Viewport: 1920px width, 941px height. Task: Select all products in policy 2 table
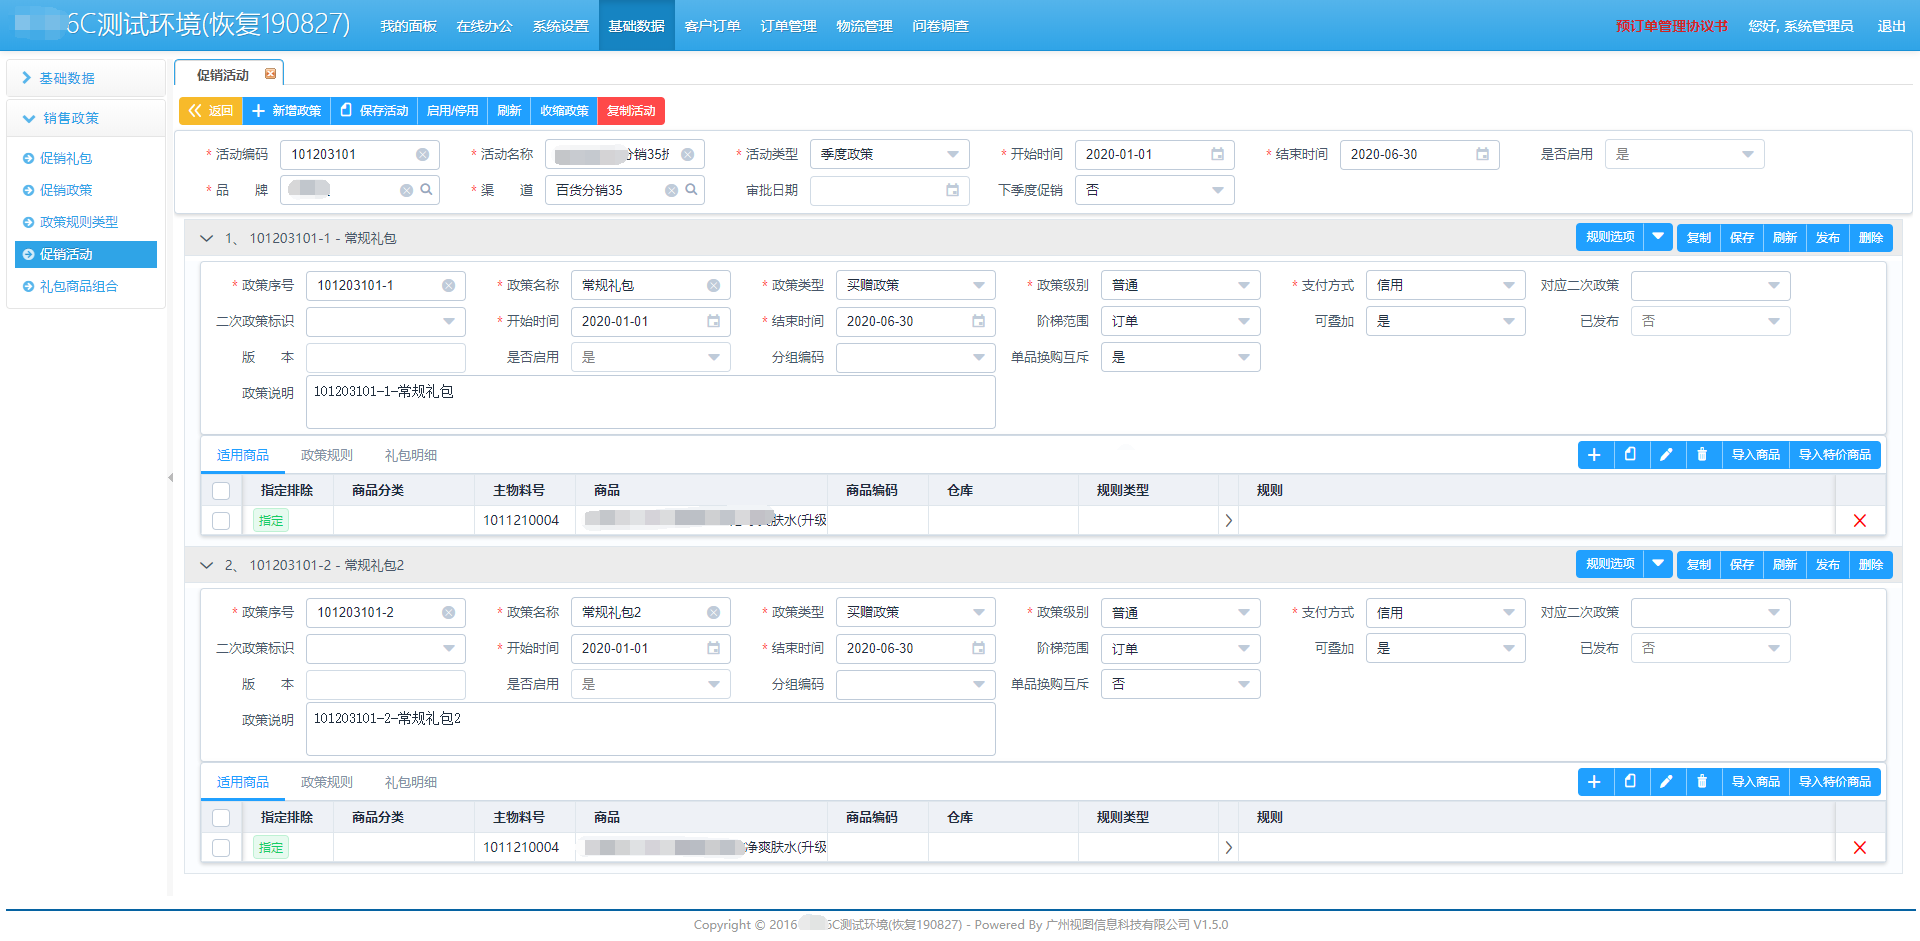[221, 817]
